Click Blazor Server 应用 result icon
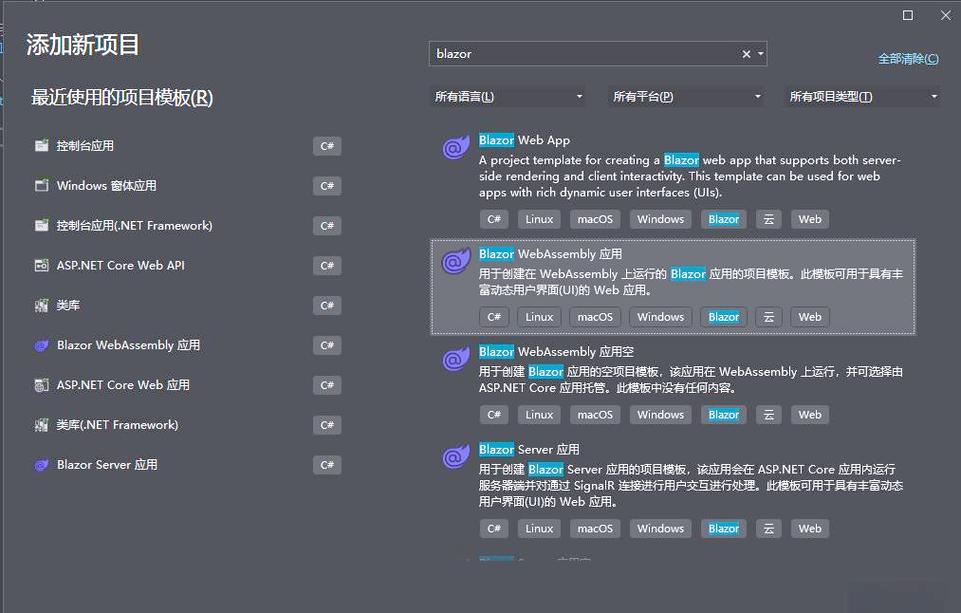 (x=455, y=457)
